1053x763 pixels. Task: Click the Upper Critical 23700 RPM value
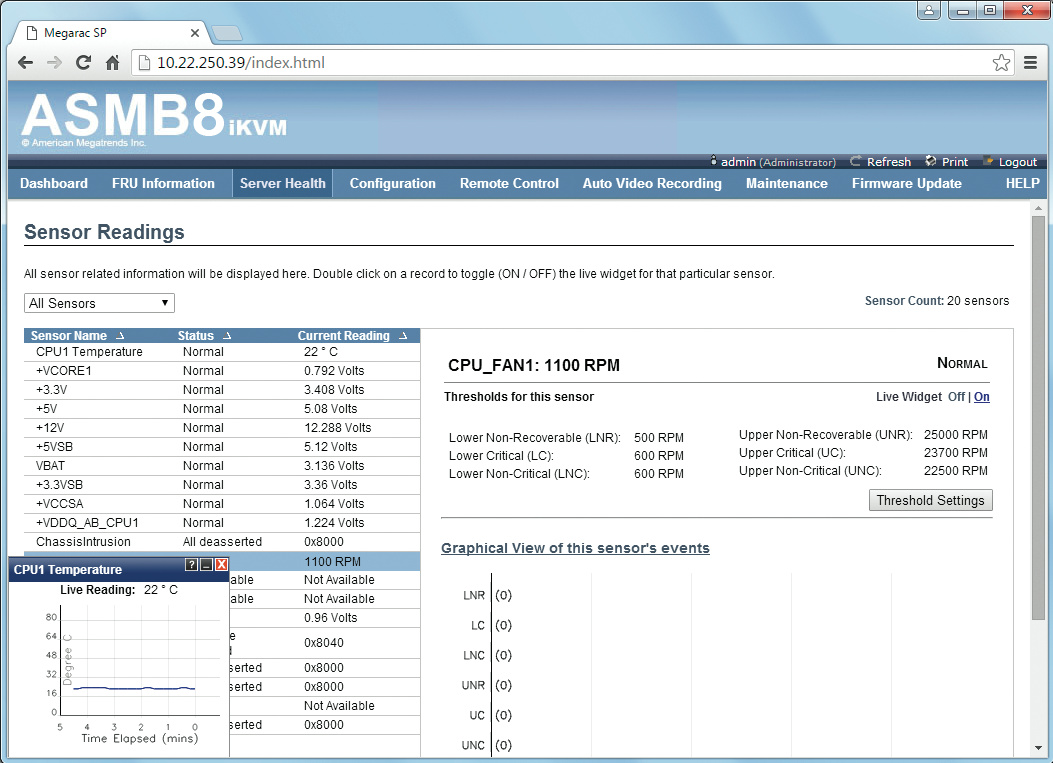pos(955,453)
